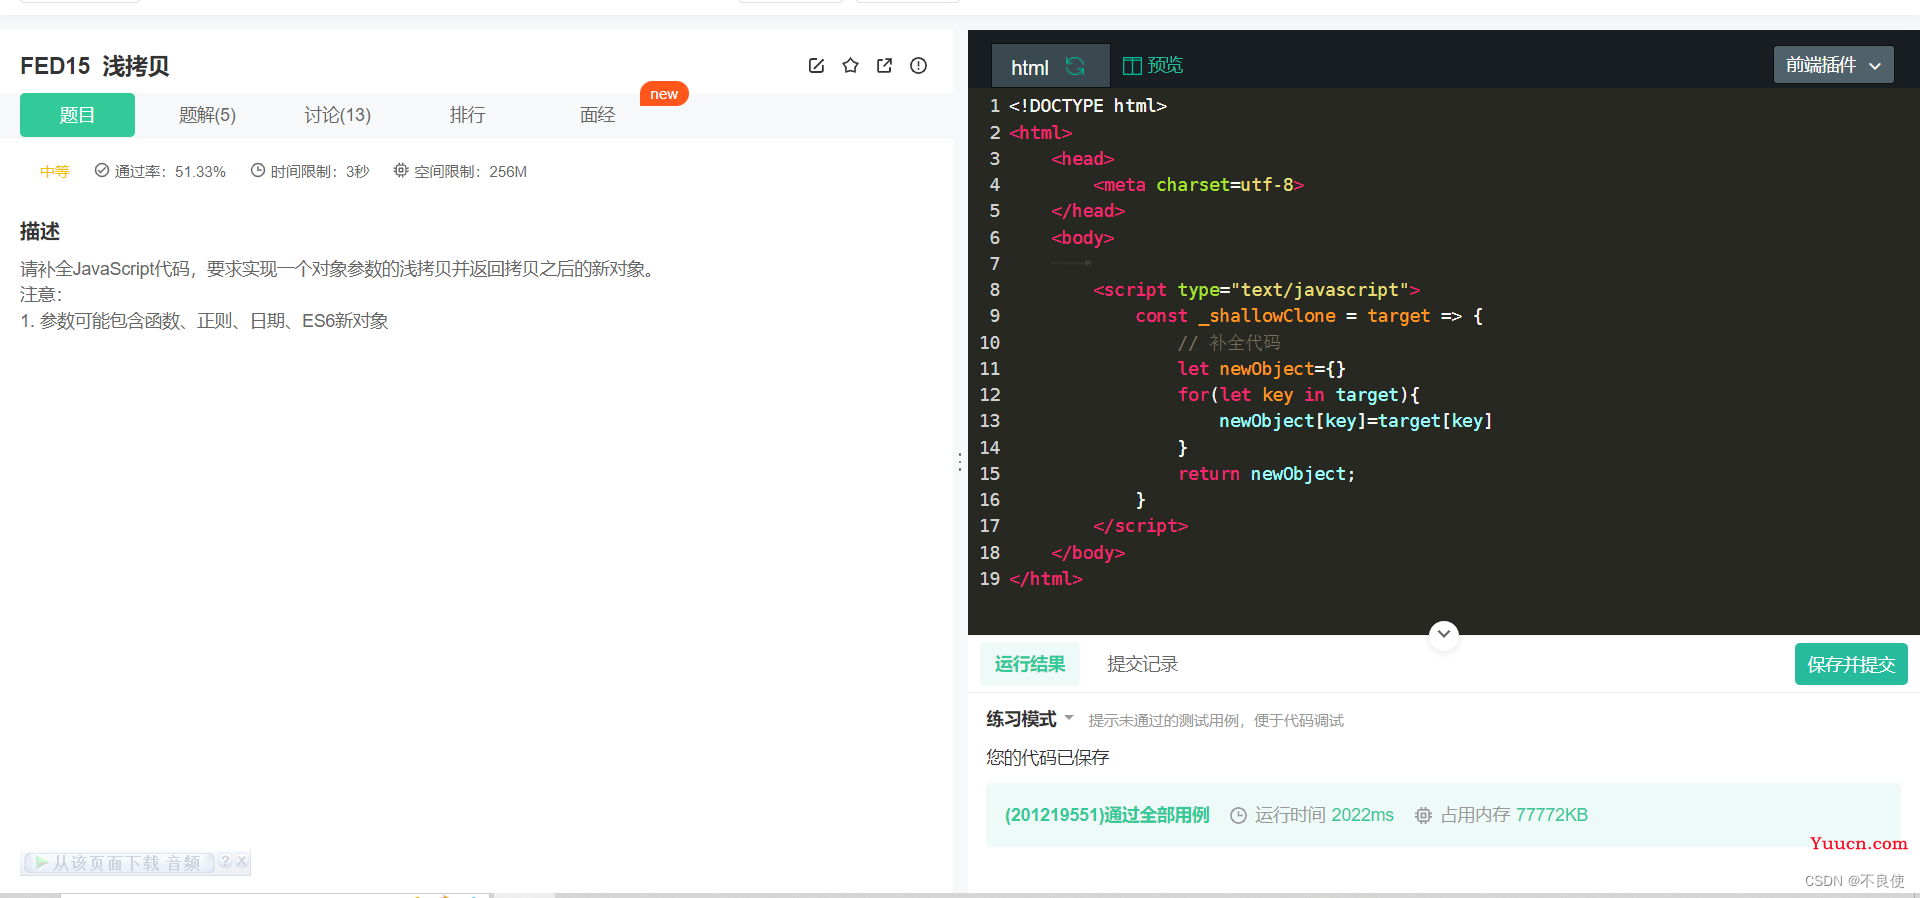Reset code with the refresh icon
Screen dimensions: 1920x898
click(1075, 66)
